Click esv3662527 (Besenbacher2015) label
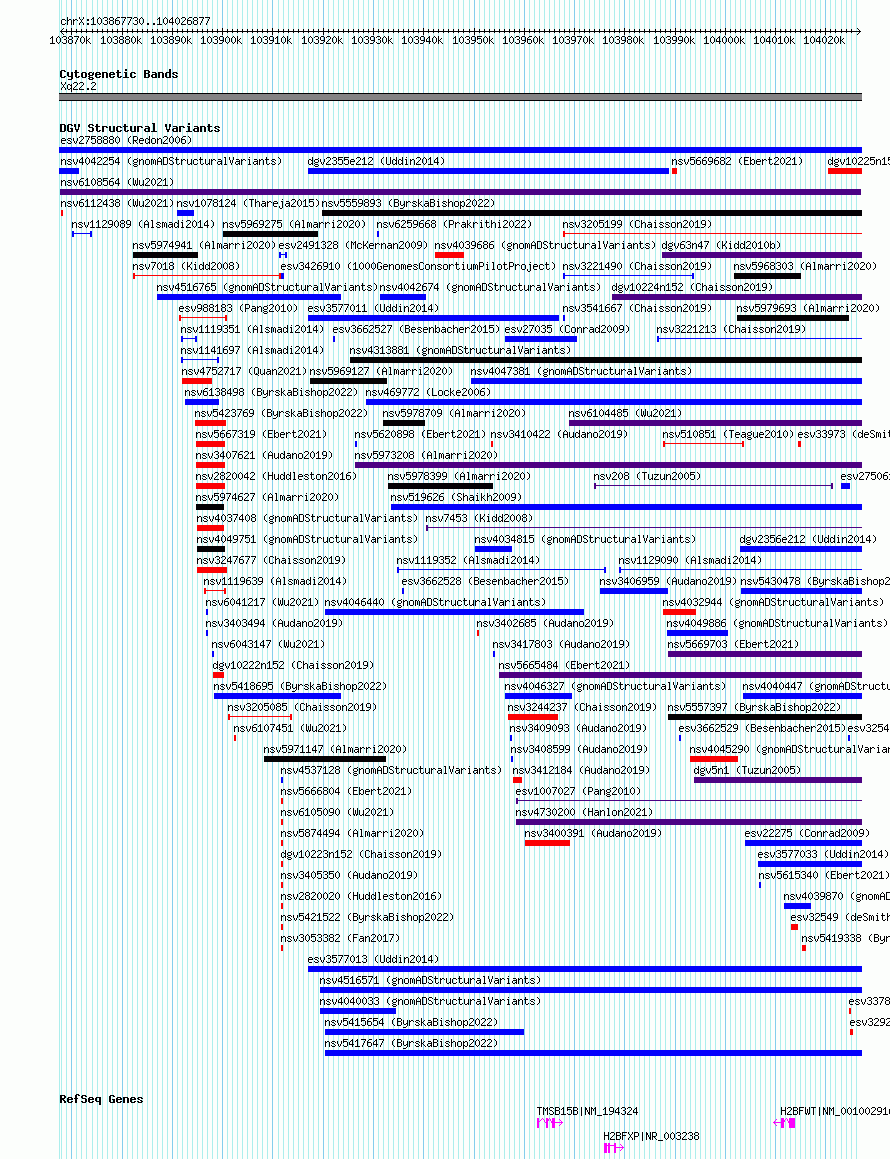This screenshot has height=1159, width=890. 416,329
